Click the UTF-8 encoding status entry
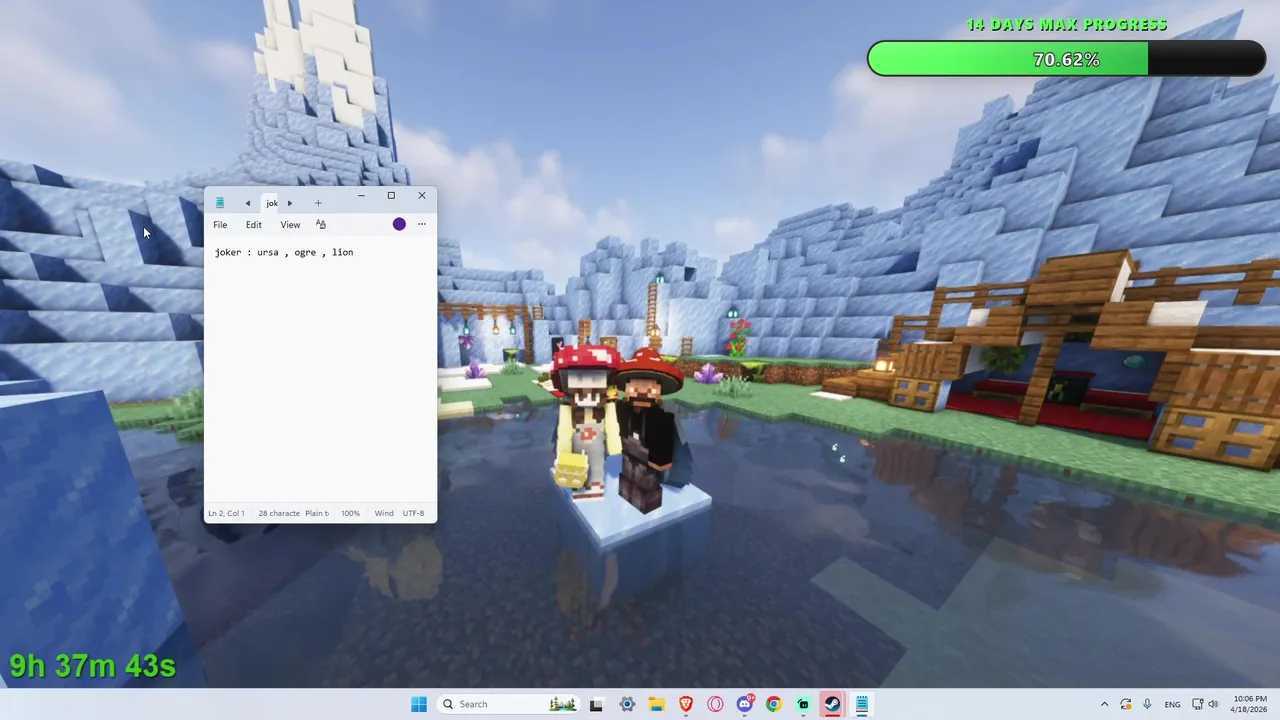 (413, 513)
